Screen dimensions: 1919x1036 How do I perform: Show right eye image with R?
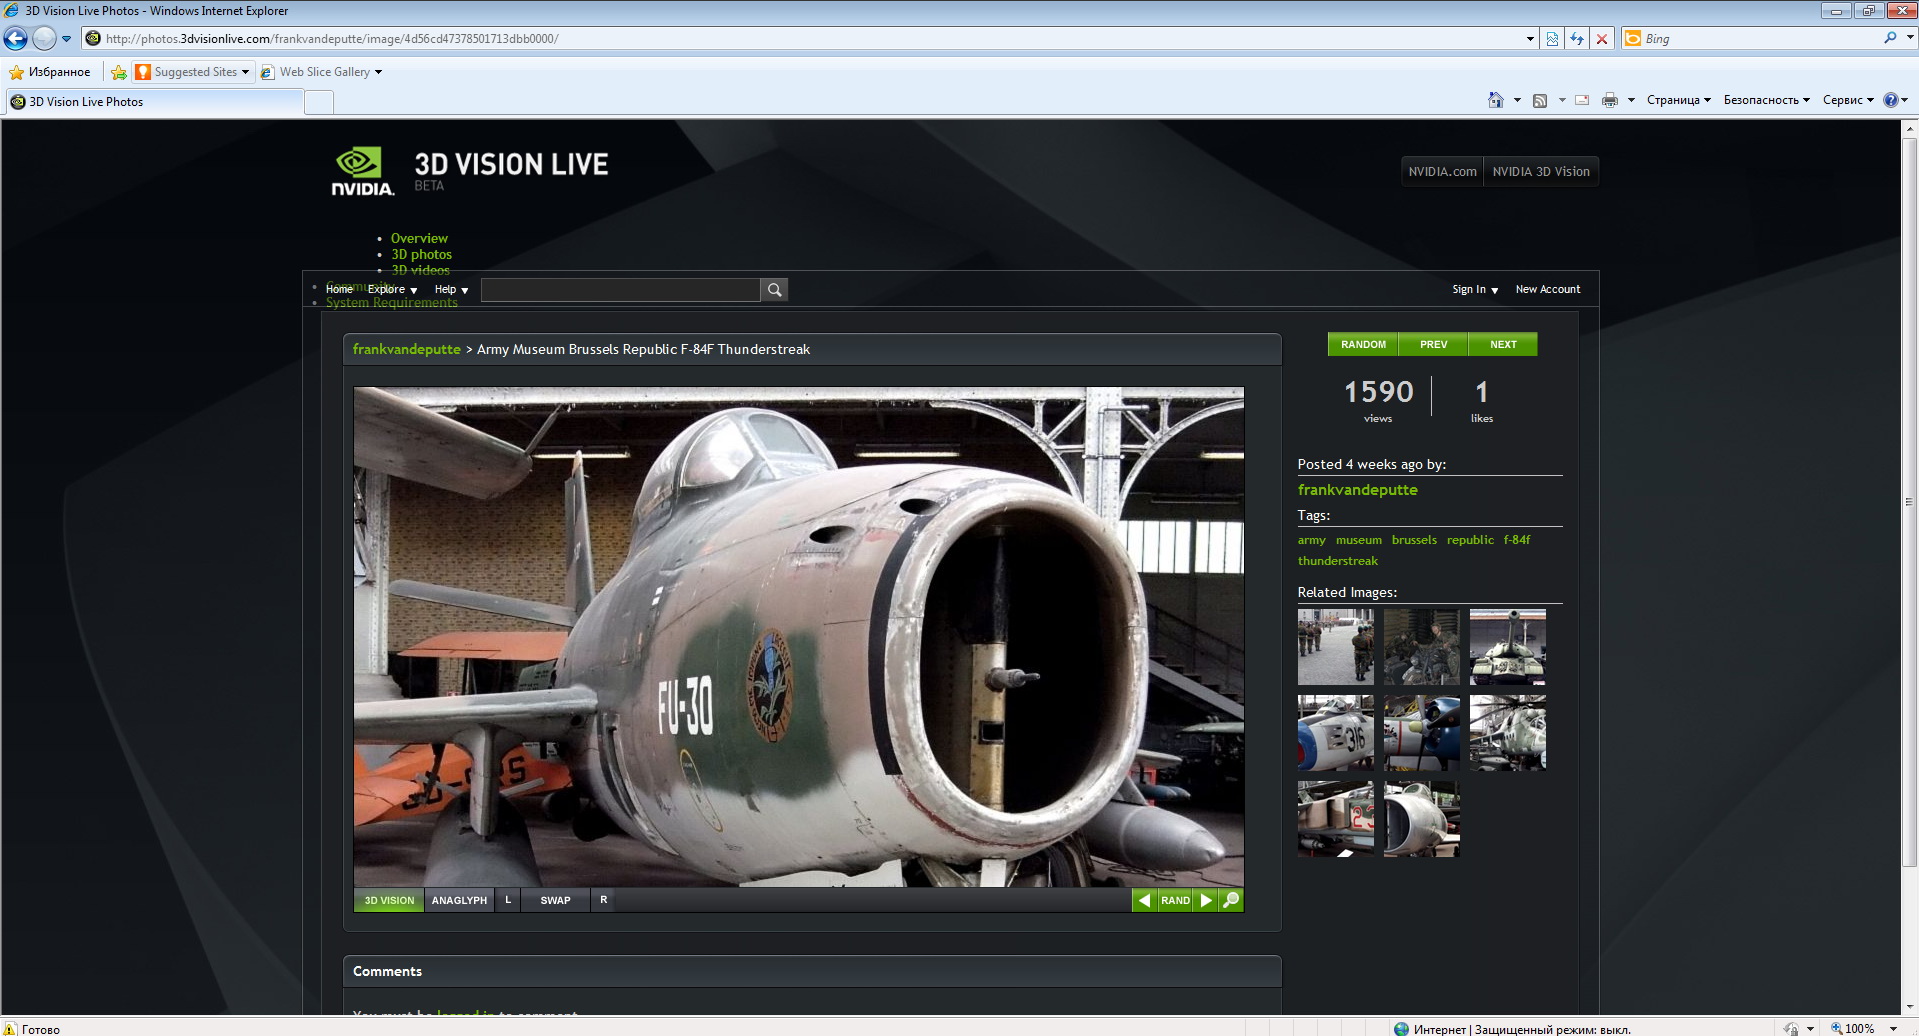(603, 900)
